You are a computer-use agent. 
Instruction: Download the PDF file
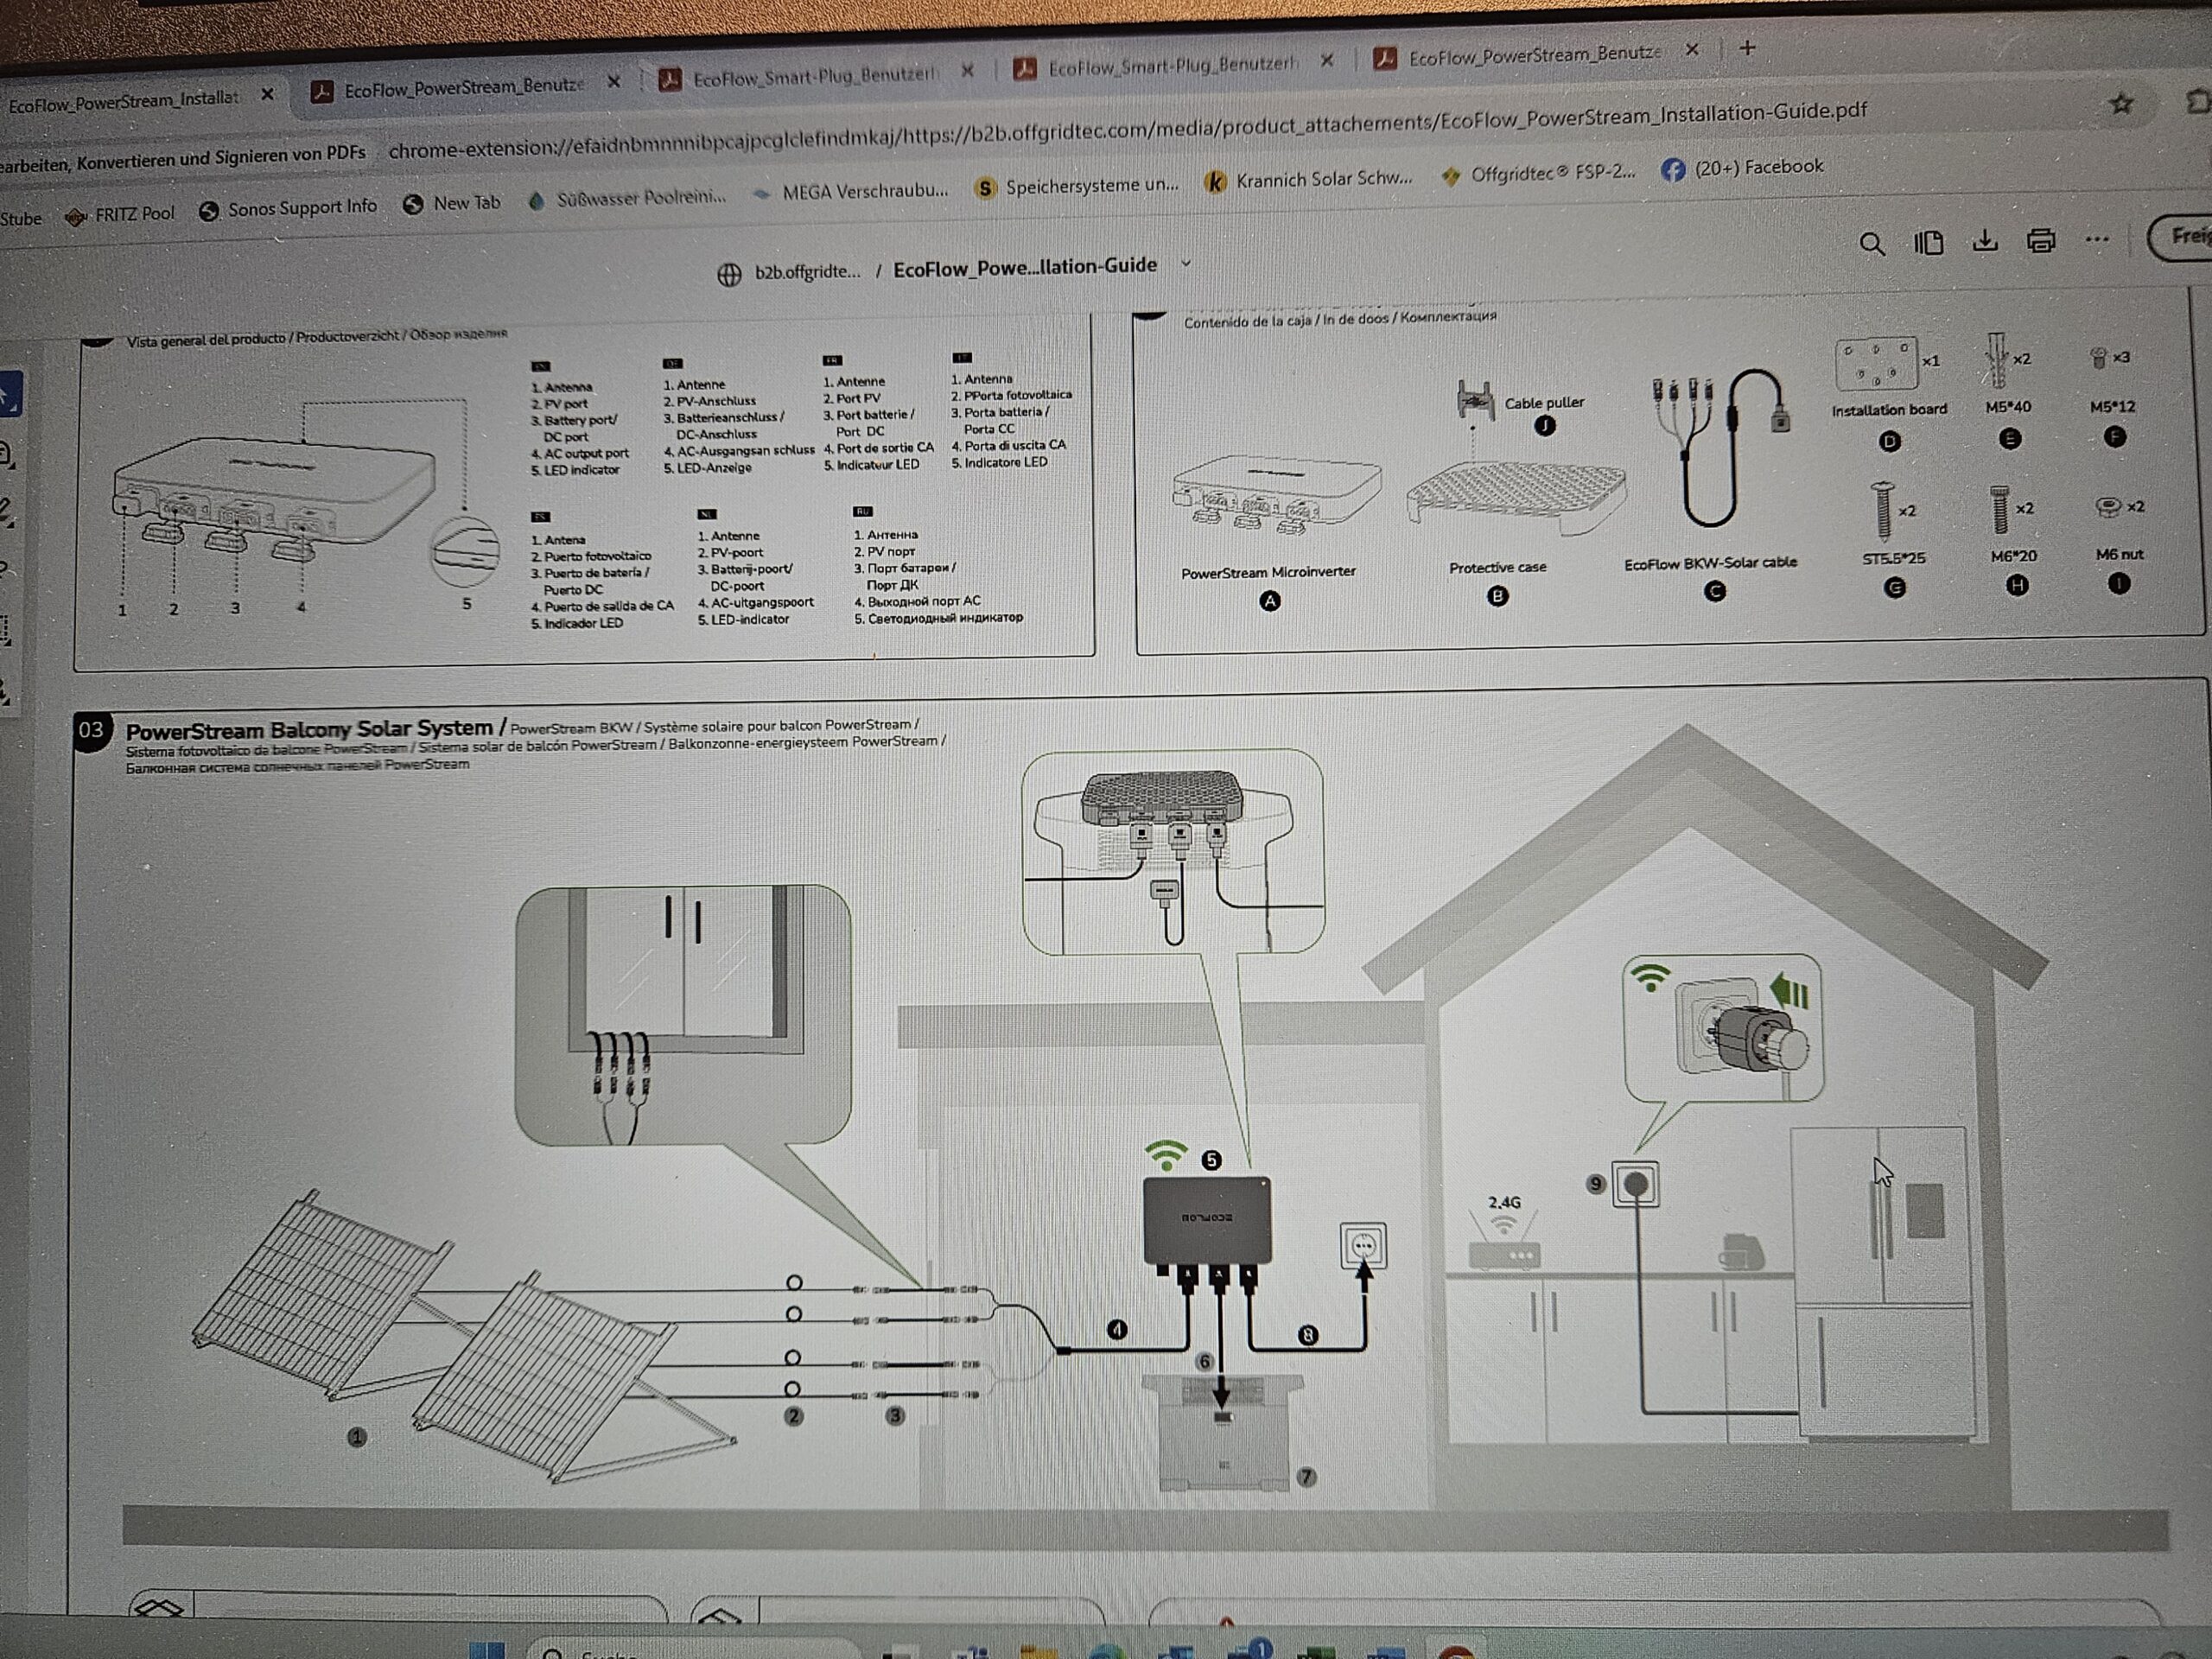tap(1985, 241)
